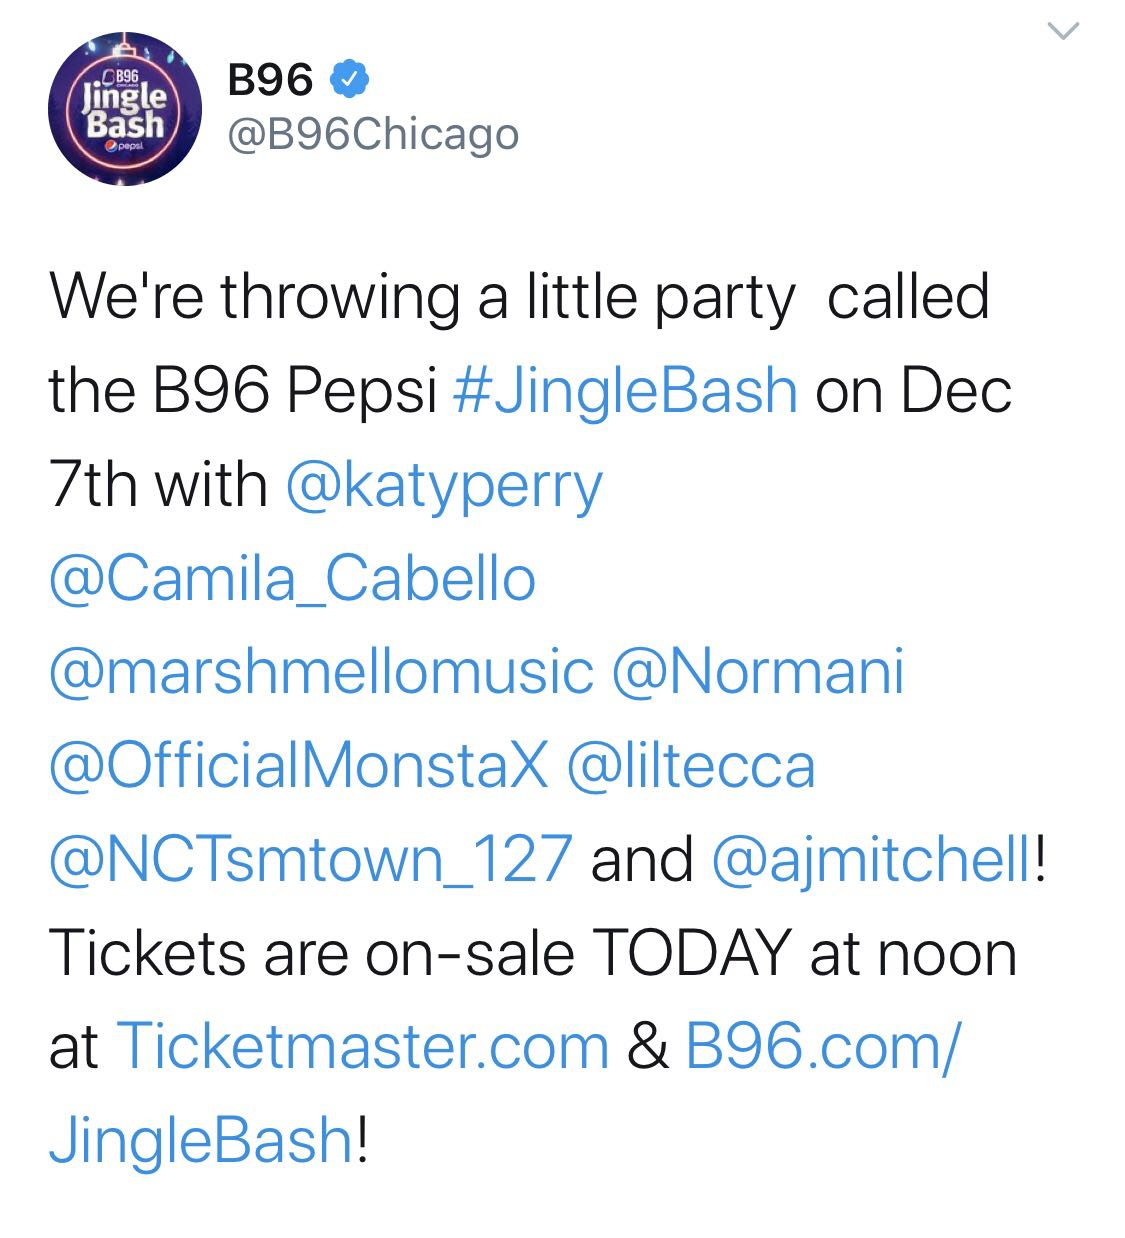The width and height of the screenshot is (1125, 1238).
Task: Open the @ajmitchell mention
Action: tap(873, 860)
